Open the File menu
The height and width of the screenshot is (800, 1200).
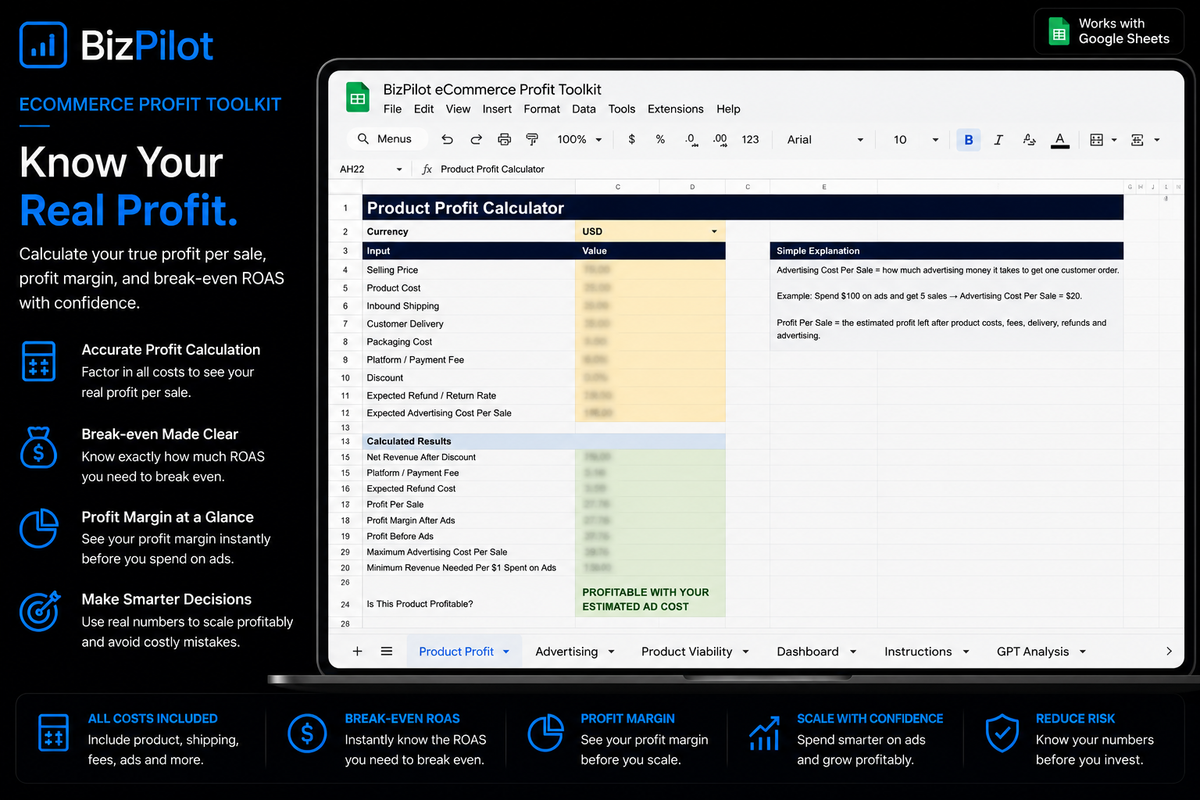393,109
